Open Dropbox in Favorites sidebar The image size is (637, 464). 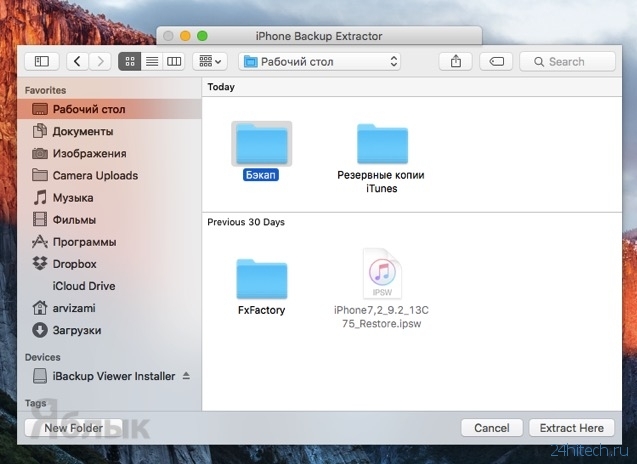click(x=74, y=264)
